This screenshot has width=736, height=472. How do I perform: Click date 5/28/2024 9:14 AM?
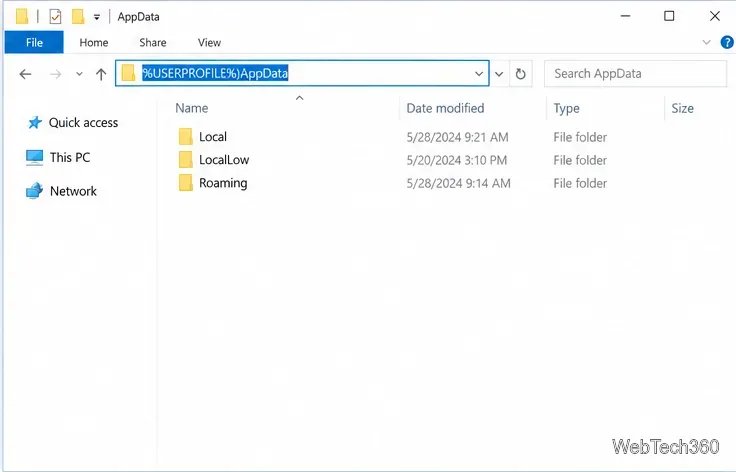tap(458, 183)
